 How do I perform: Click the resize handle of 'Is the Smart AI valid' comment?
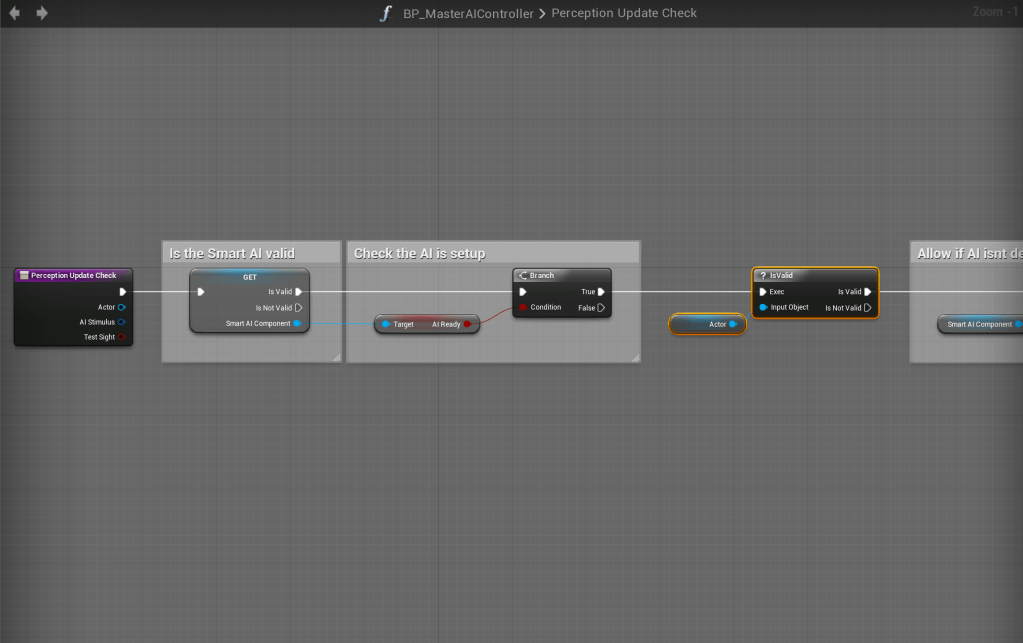coord(336,357)
